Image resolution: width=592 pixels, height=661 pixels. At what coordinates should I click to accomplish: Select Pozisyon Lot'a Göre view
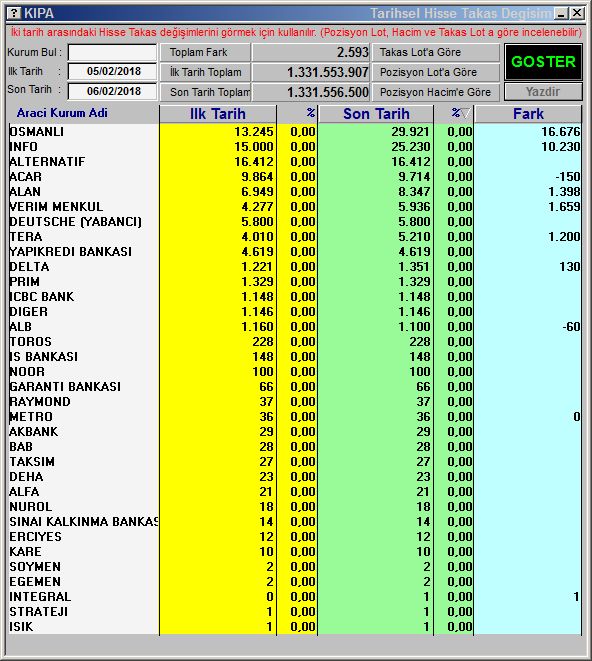click(436, 72)
